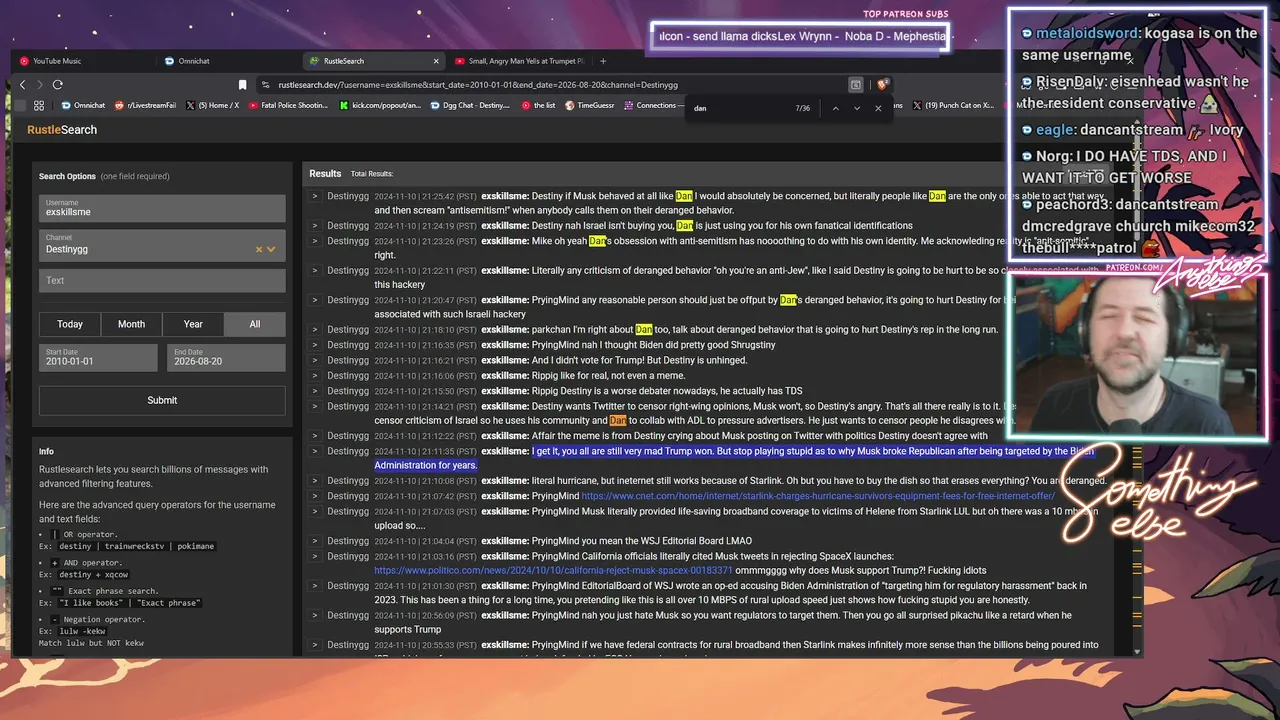Expand the 21:22:11 message row
The width and height of the screenshot is (1280, 720).
[314, 270]
